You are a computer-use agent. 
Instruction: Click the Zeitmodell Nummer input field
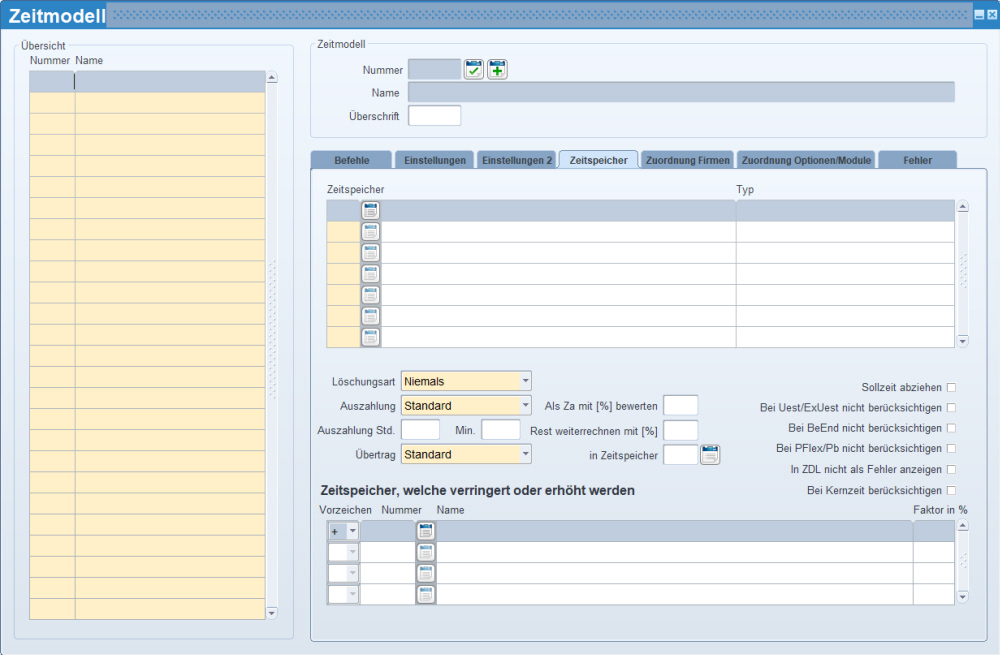434,69
